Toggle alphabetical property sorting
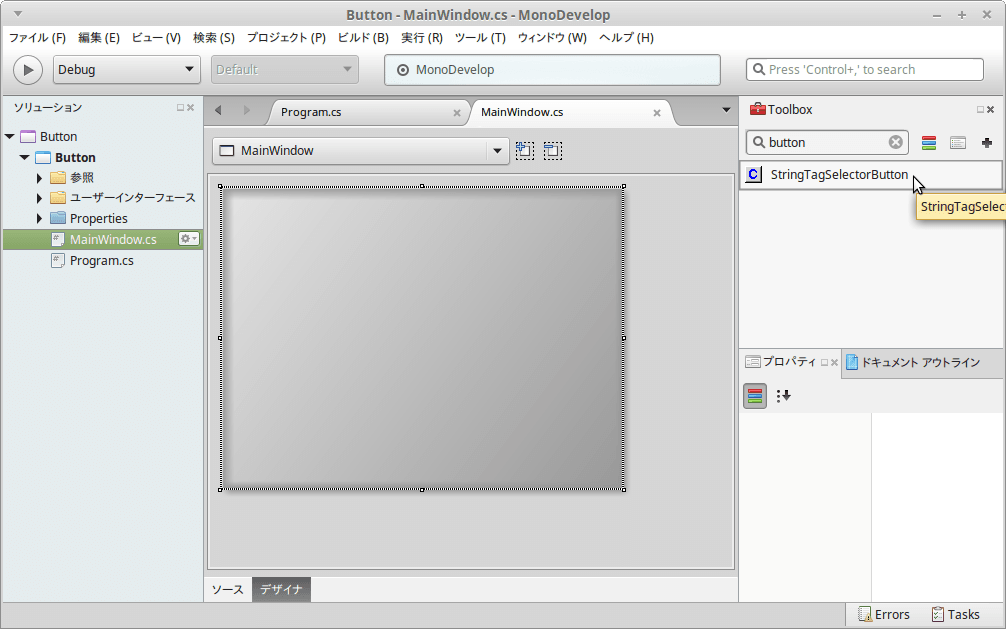This screenshot has height=629, width=1006. [x=783, y=396]
